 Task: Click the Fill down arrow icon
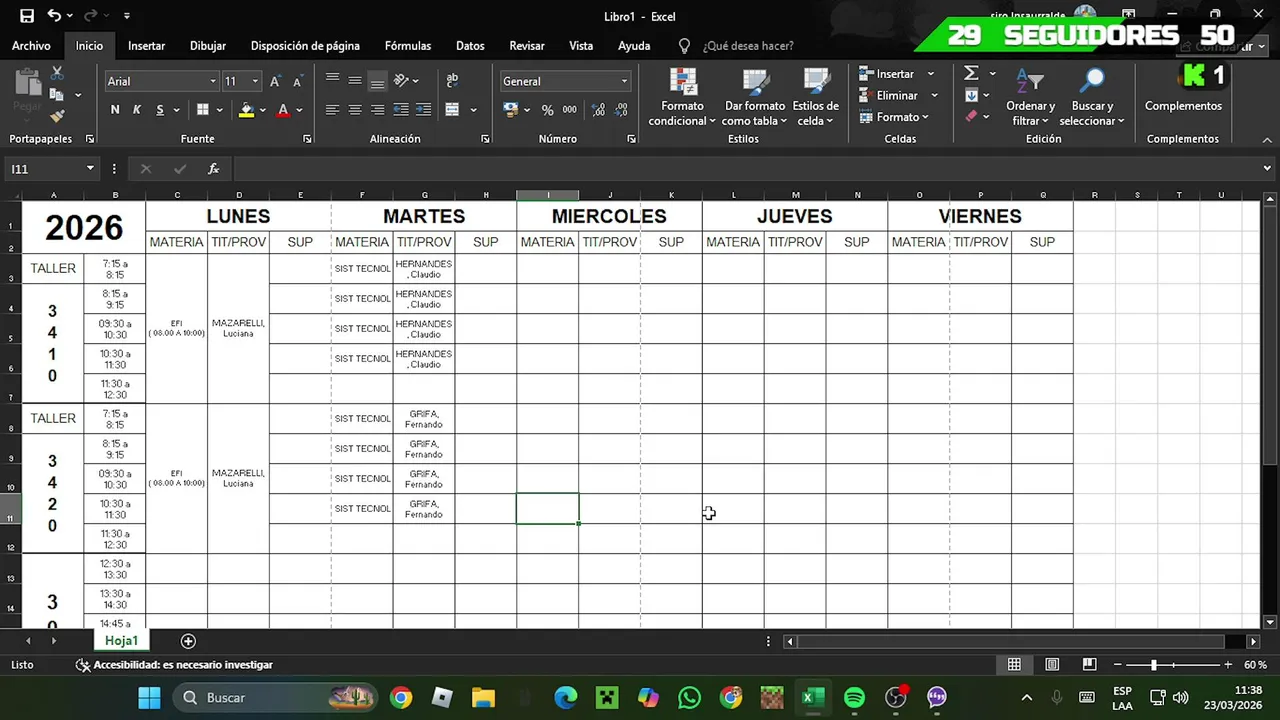click(x=971, y=95)
